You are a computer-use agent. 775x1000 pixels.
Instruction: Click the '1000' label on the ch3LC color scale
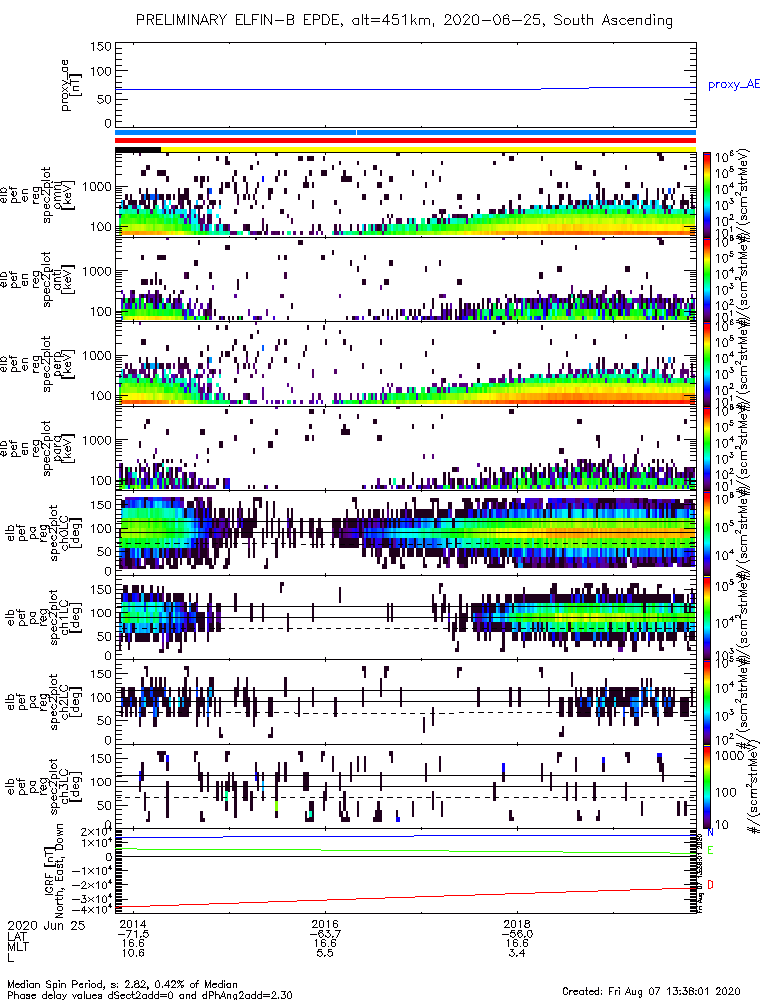[x=728, y=756]
